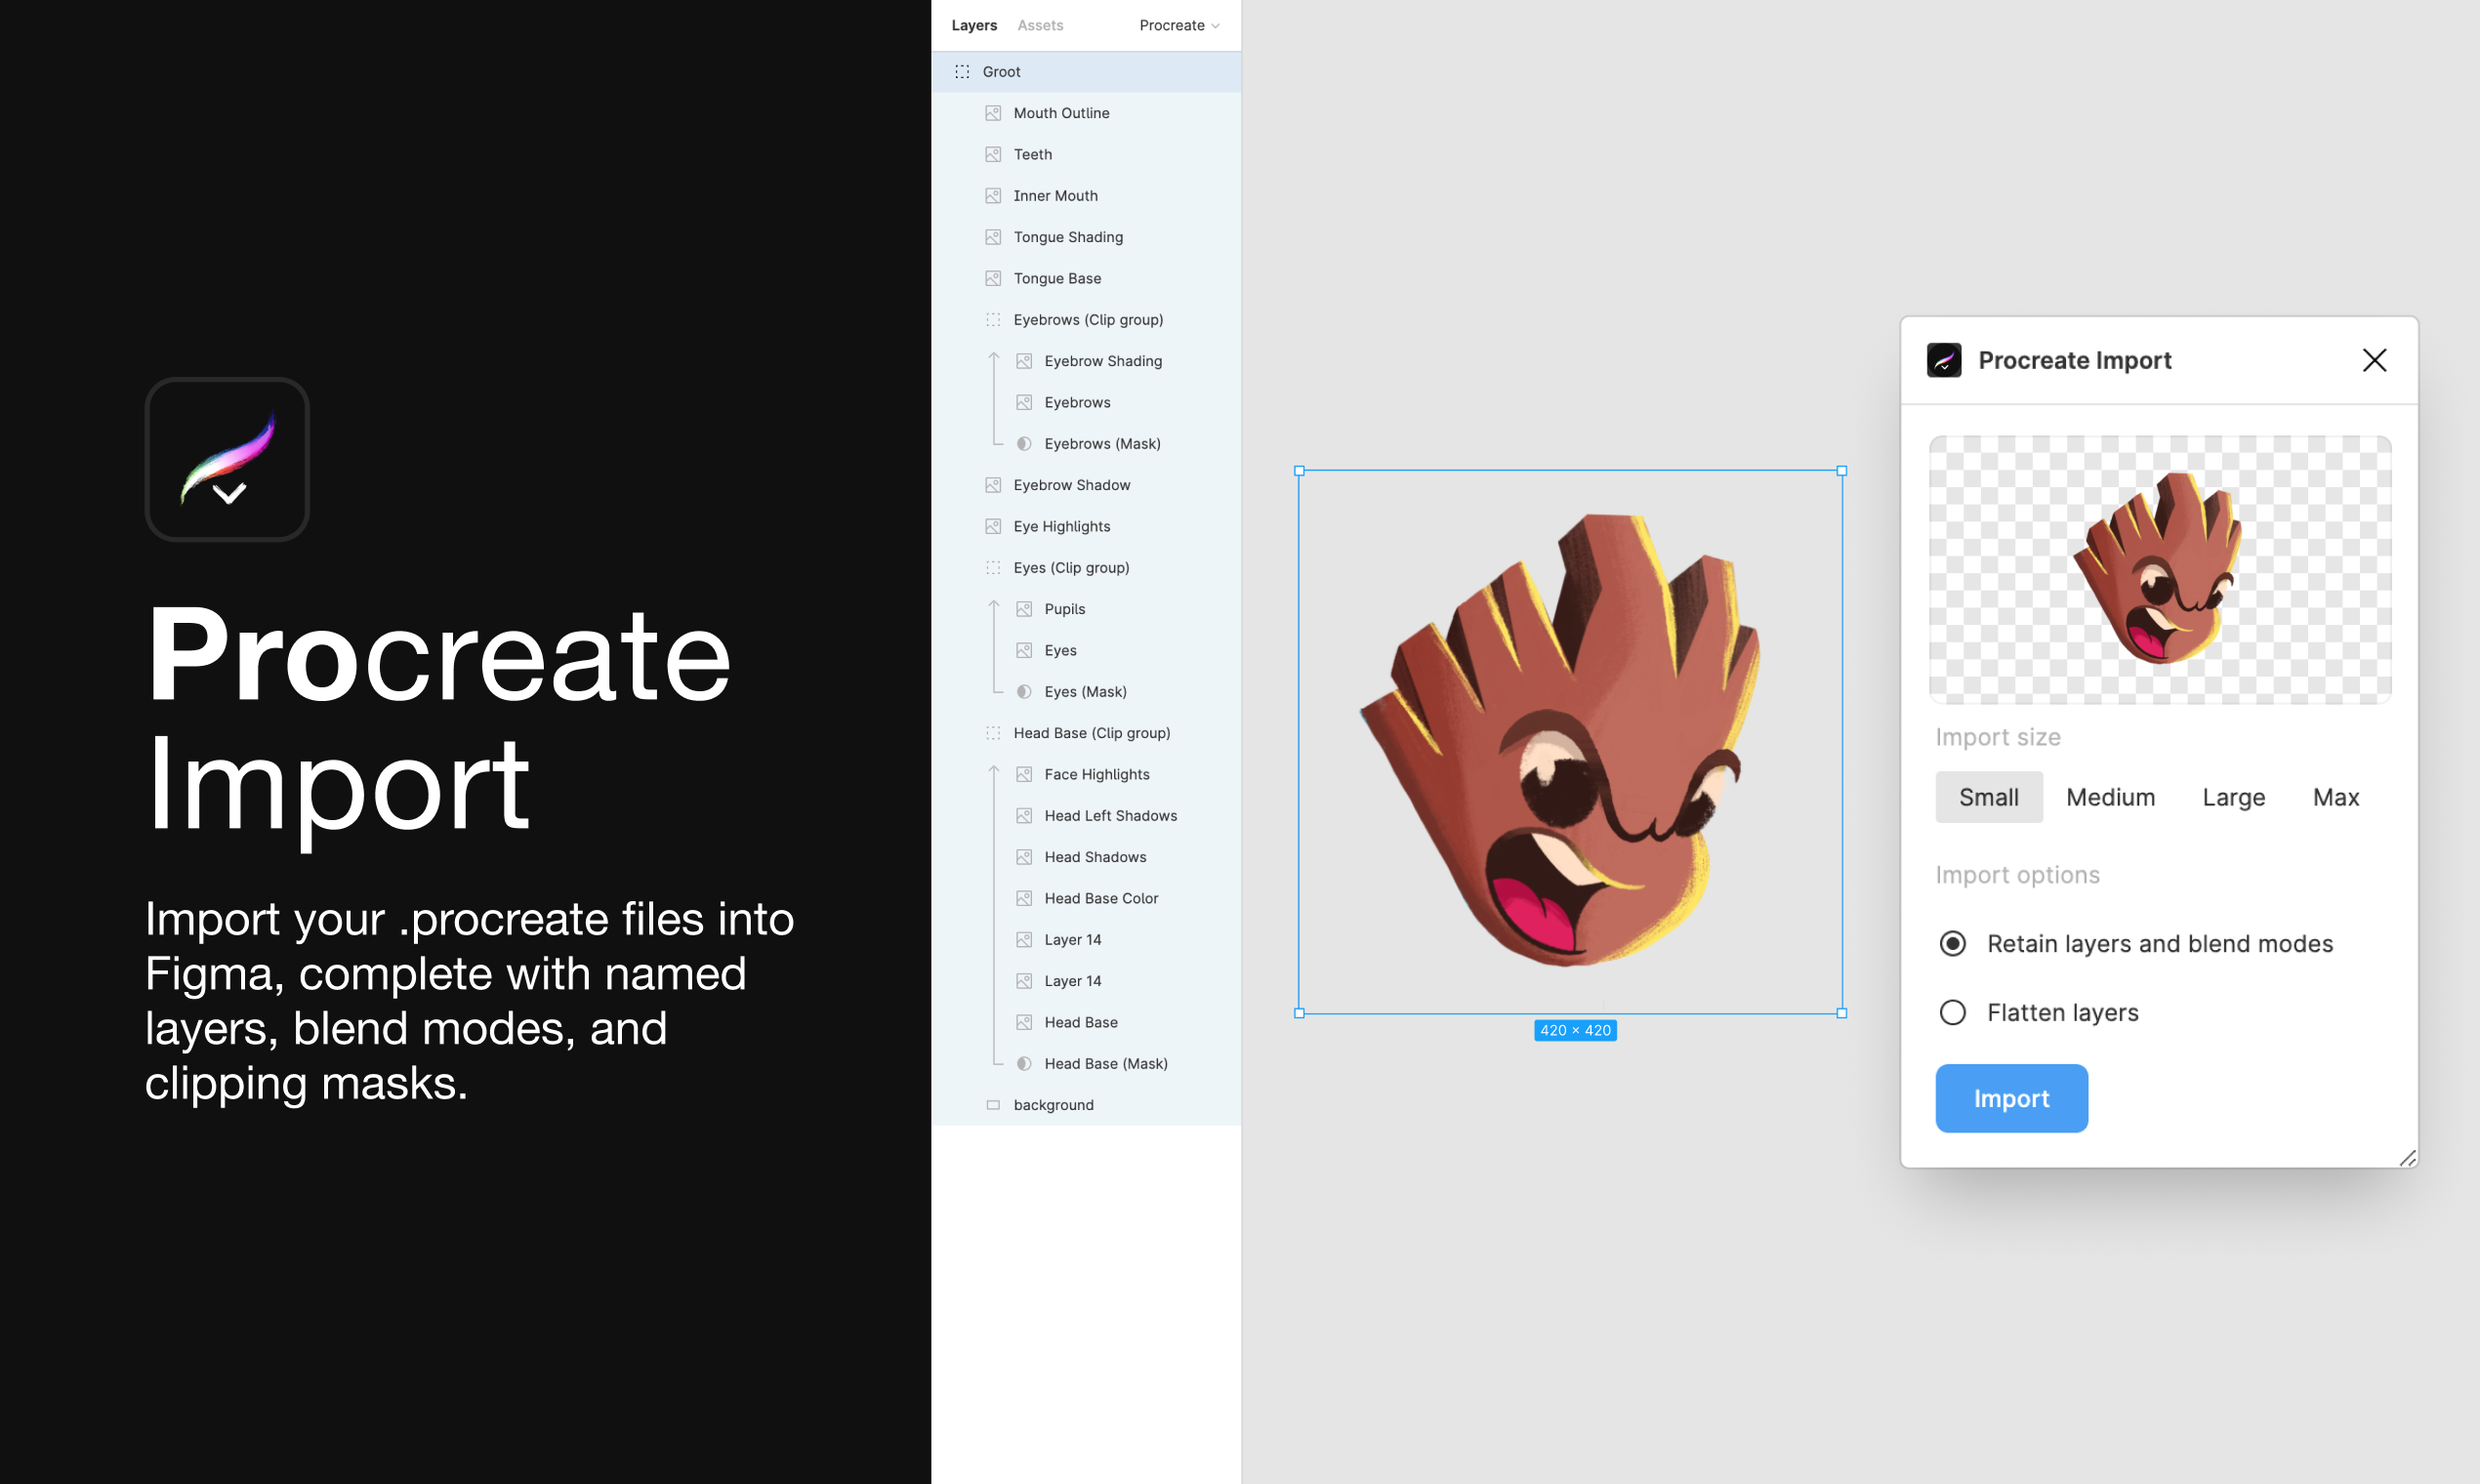Click the large Procreate app icon on the banner

[x=227, y=459]
